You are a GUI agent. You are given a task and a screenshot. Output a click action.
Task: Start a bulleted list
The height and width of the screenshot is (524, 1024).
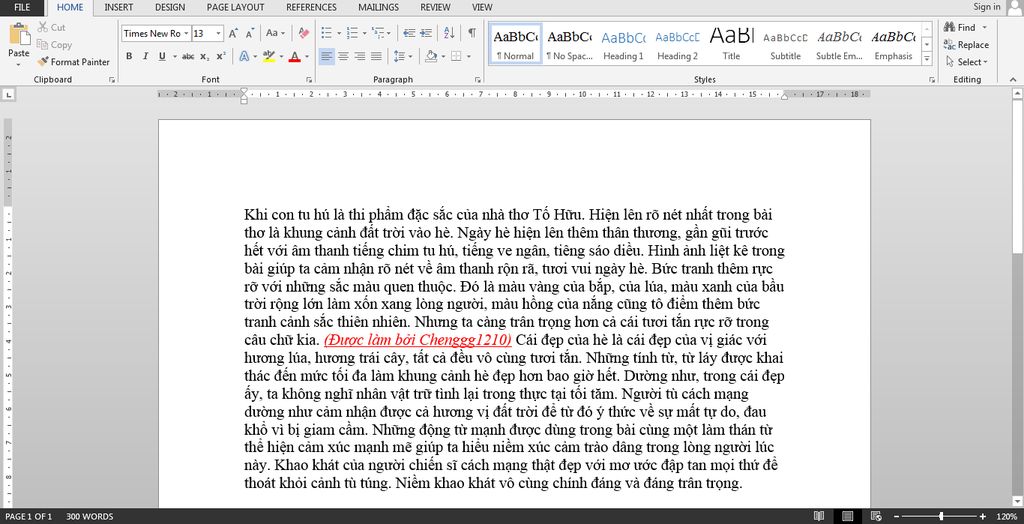(x=327, y=33)
